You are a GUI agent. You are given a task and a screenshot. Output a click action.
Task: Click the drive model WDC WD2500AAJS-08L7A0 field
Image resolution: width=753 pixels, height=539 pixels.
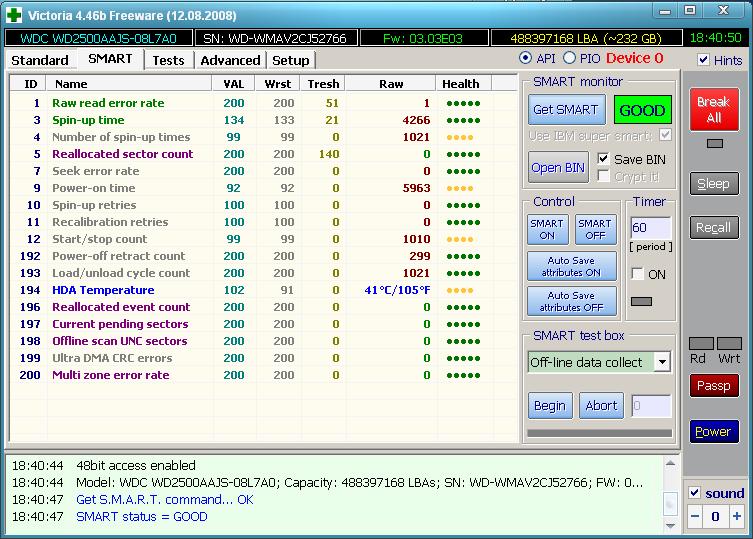98,38
